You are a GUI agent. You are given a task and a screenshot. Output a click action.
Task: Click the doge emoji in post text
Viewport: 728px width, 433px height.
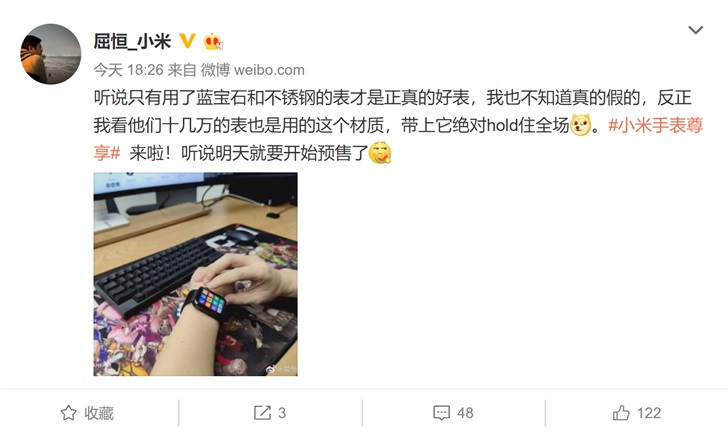[x=580, y=125]
